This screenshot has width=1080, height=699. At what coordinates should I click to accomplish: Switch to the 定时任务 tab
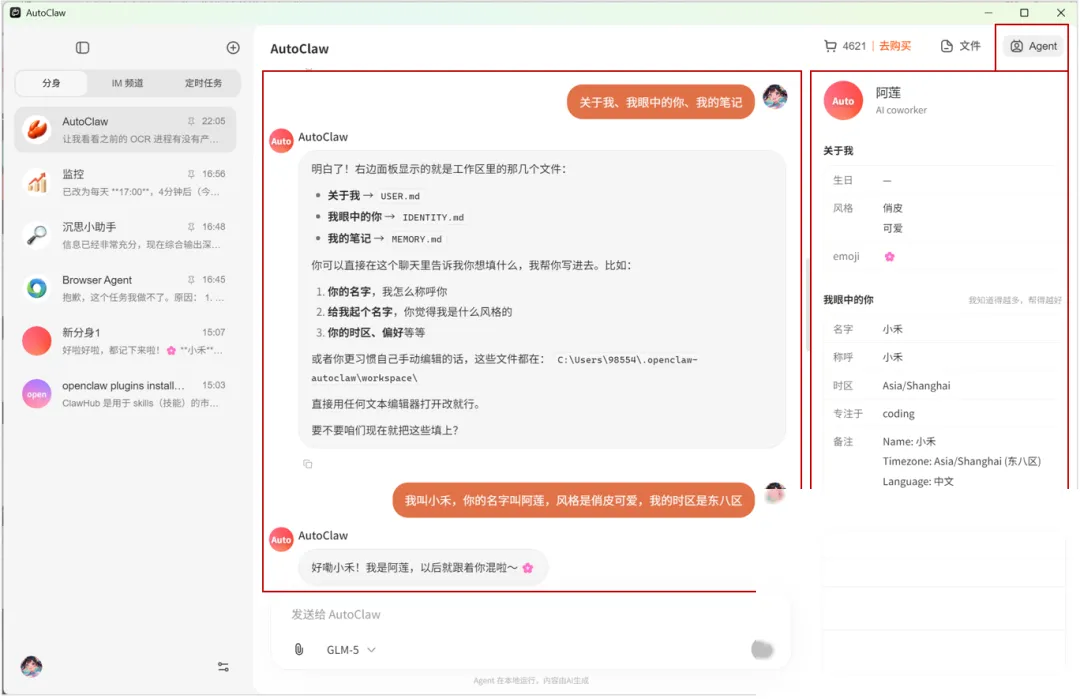[203, 83]
